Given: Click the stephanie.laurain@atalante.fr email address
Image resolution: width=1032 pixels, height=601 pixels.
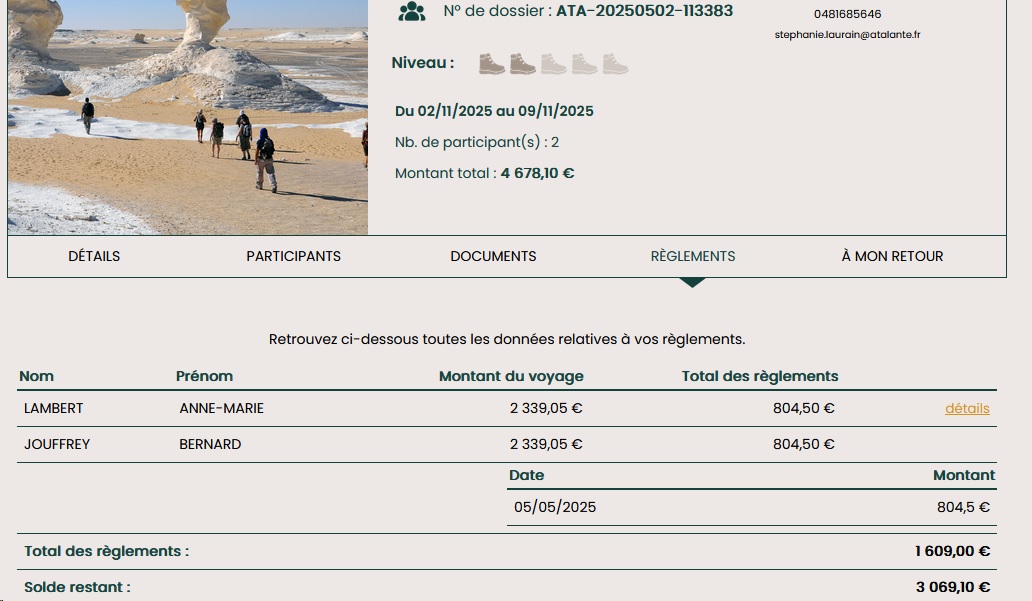Looking at the screenshot, I should click(847, 34).
